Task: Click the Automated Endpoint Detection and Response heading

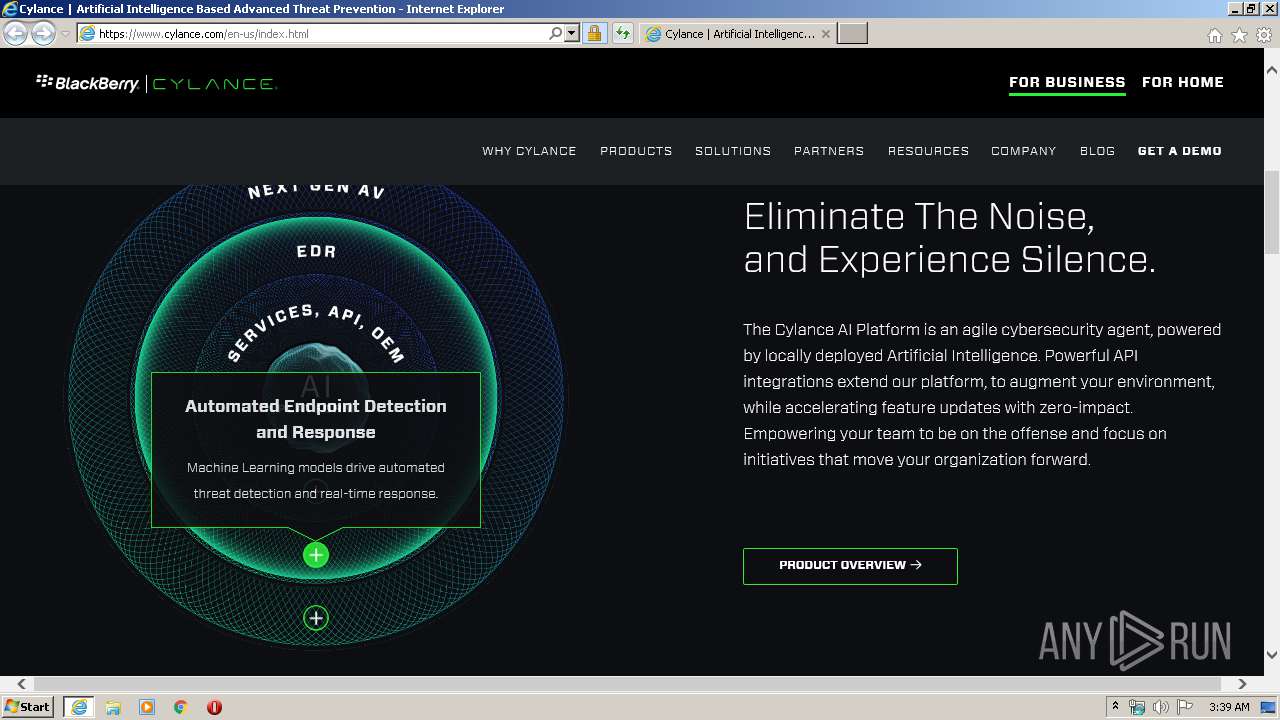Action: click(316, 419)
